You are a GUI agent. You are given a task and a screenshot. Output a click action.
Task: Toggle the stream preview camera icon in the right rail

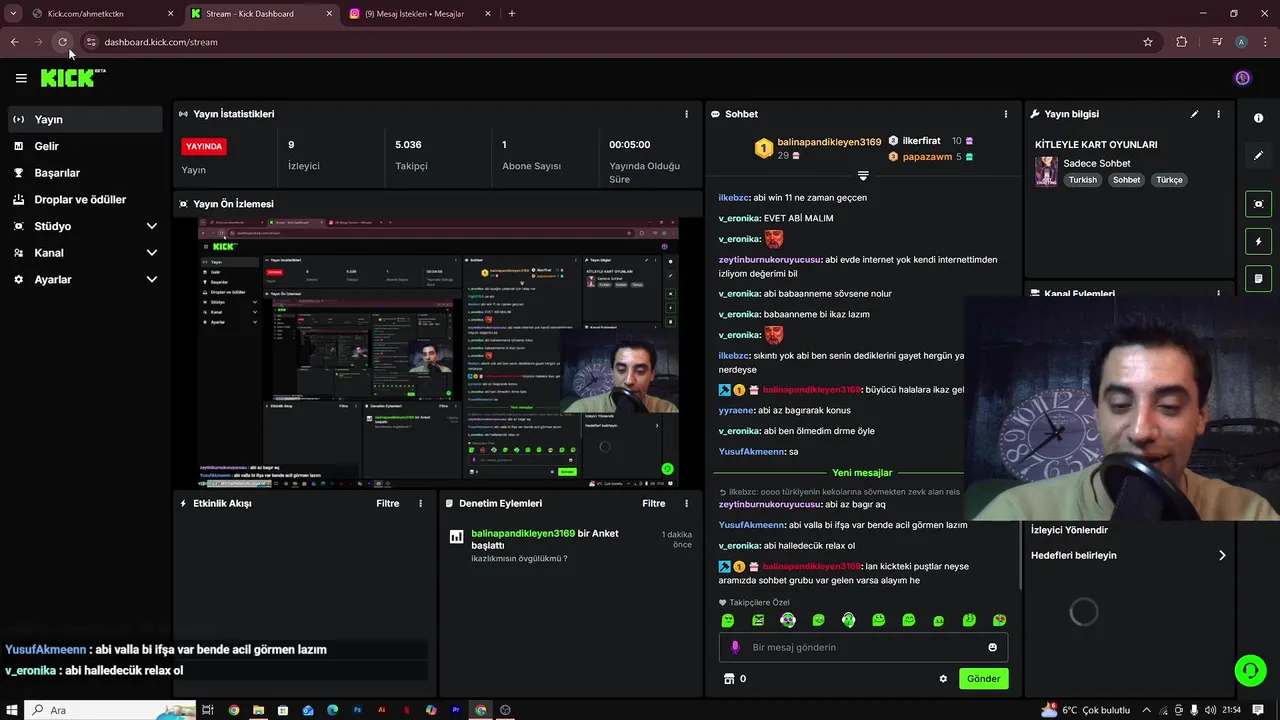1258,204
